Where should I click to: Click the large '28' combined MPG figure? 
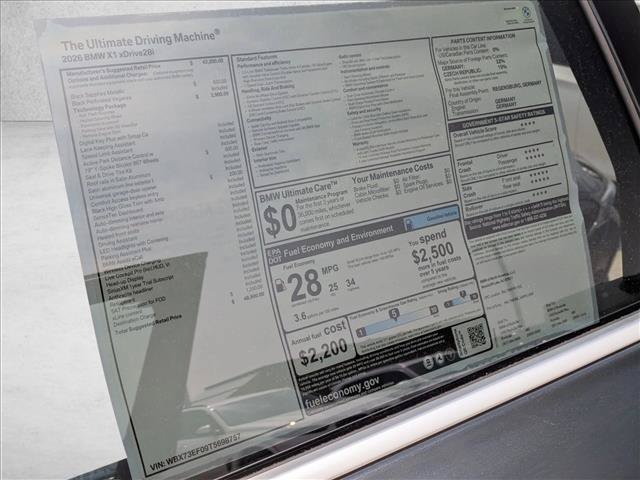click(304, 284)
